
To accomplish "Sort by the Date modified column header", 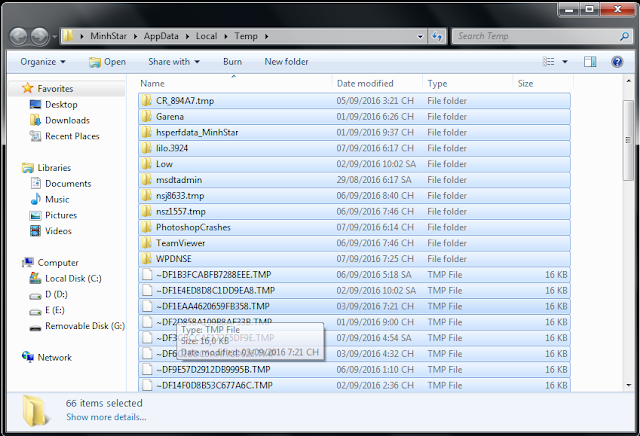I will [377, 83].
